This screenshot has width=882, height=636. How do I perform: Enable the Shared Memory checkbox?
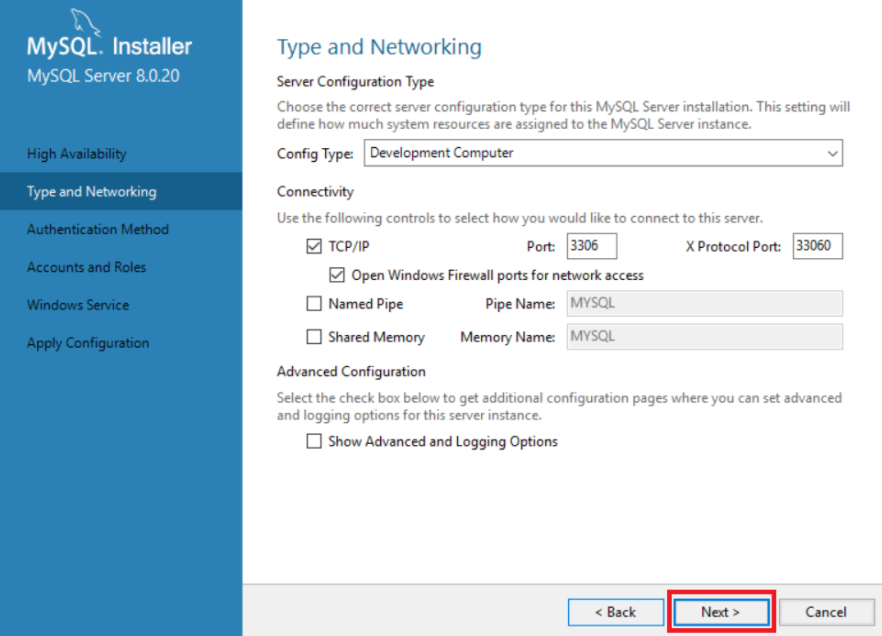click(314, 337)
